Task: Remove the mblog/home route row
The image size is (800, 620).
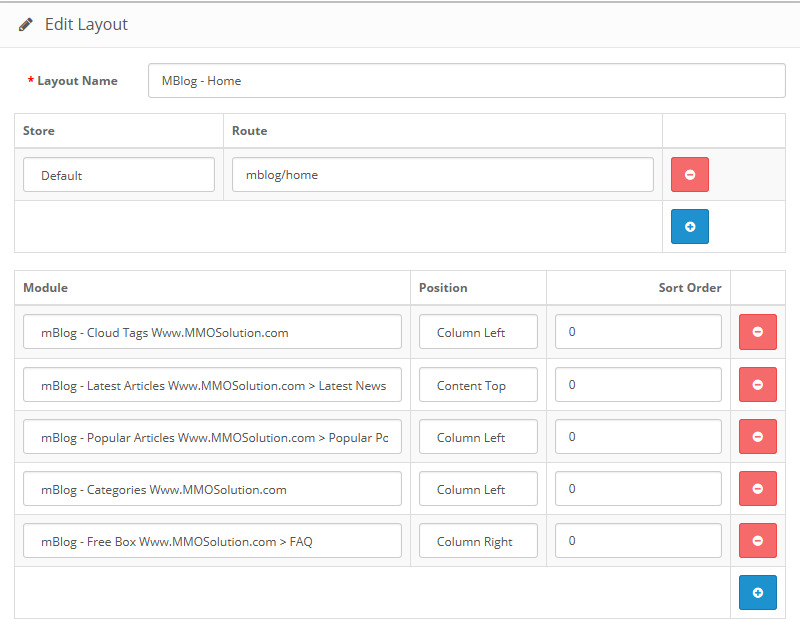Action: [689, 174]
